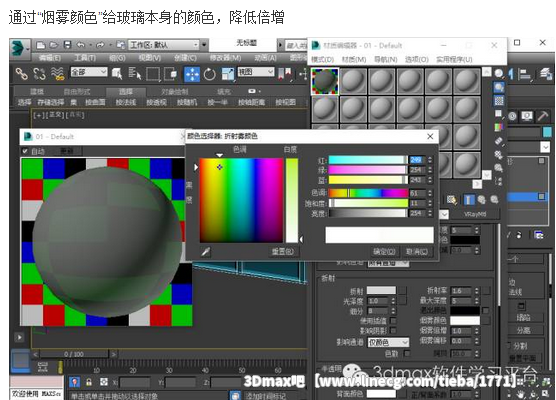Click the selection lock icon in status bar
The width and height of the screenshot is (556, 400).
pos(89,382)
